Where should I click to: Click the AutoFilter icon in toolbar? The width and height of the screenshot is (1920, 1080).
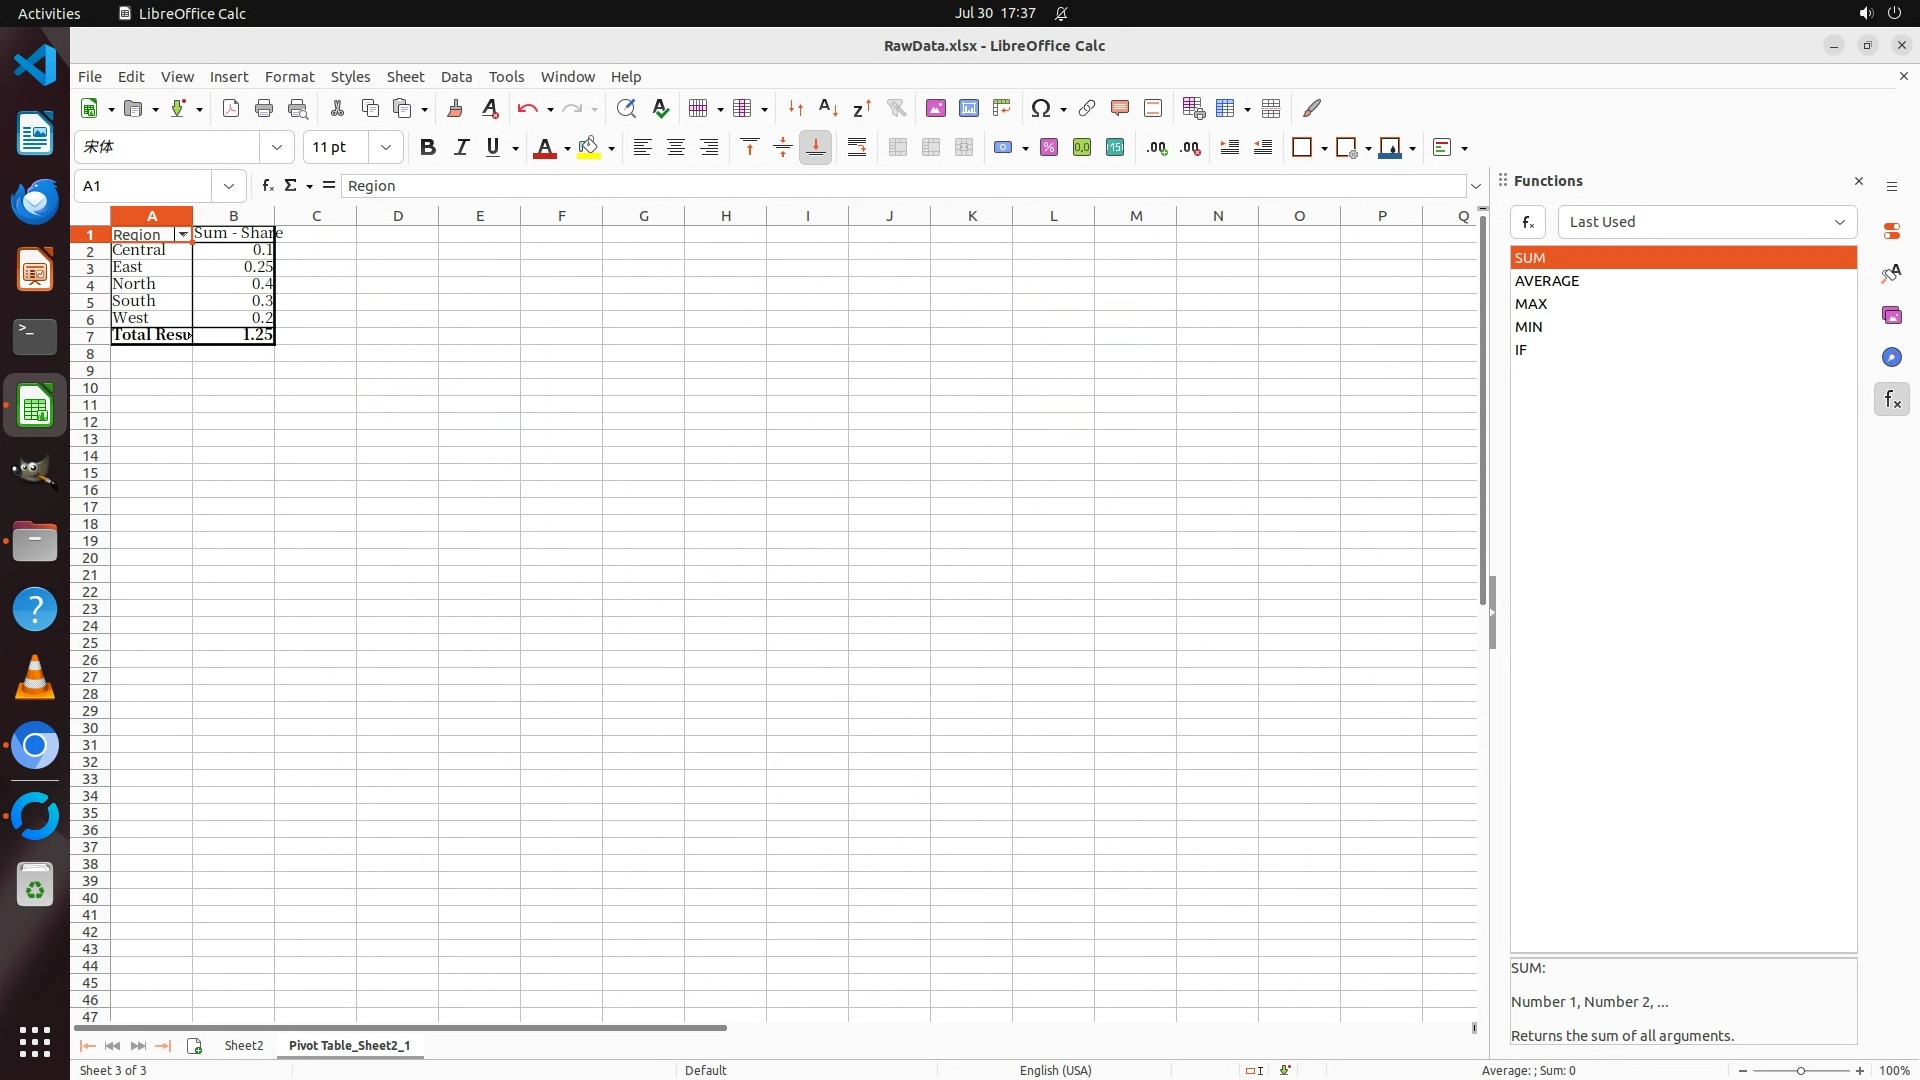point(896,108)
